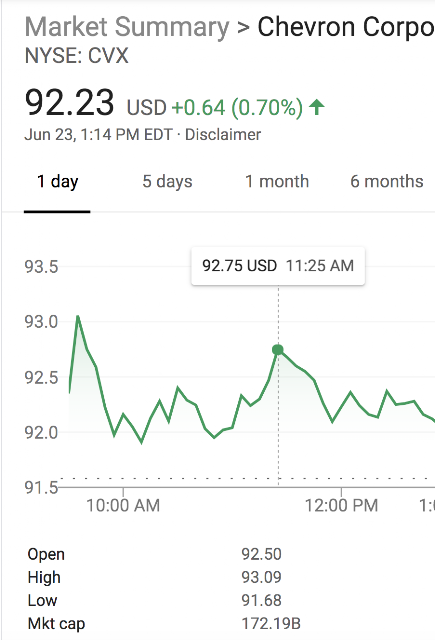This screenshot has width=435, height=640.
Task: Click the green data point marker
Action: (278, 350)
